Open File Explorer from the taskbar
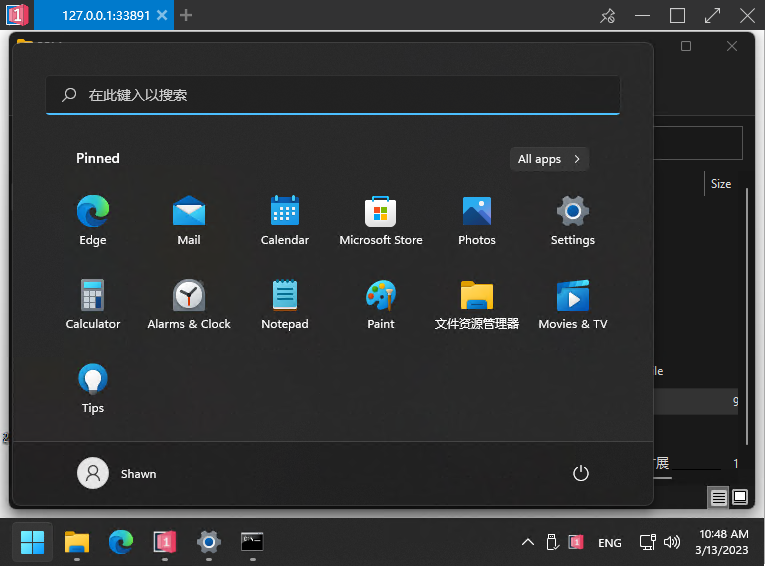Screen dimensions: 765x566 [77, 542]
